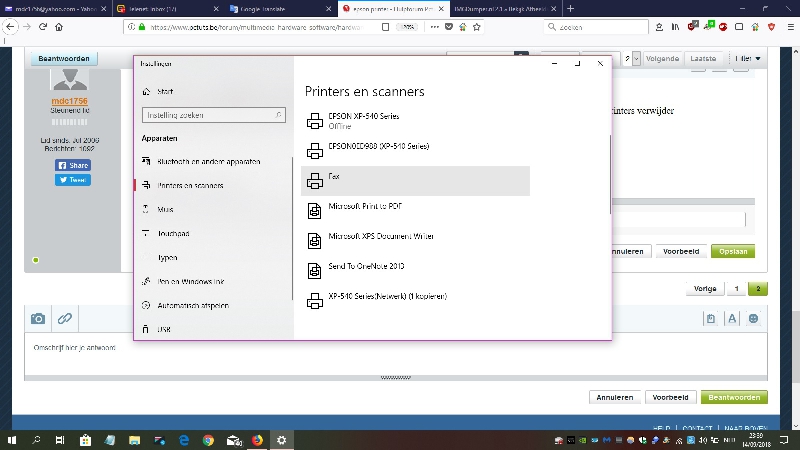Click the browser Back arrow button
800x450 pixels.
[11, 27]
